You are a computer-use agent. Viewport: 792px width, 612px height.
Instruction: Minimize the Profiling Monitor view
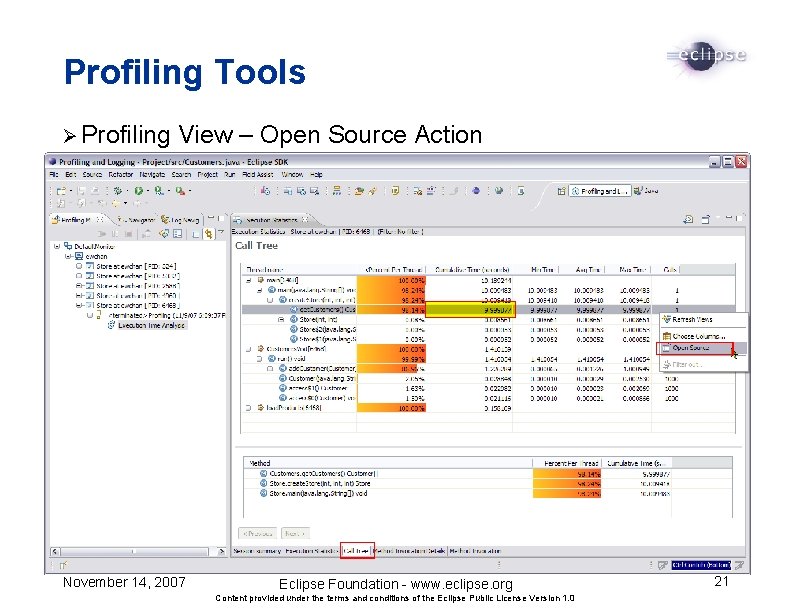211,219
